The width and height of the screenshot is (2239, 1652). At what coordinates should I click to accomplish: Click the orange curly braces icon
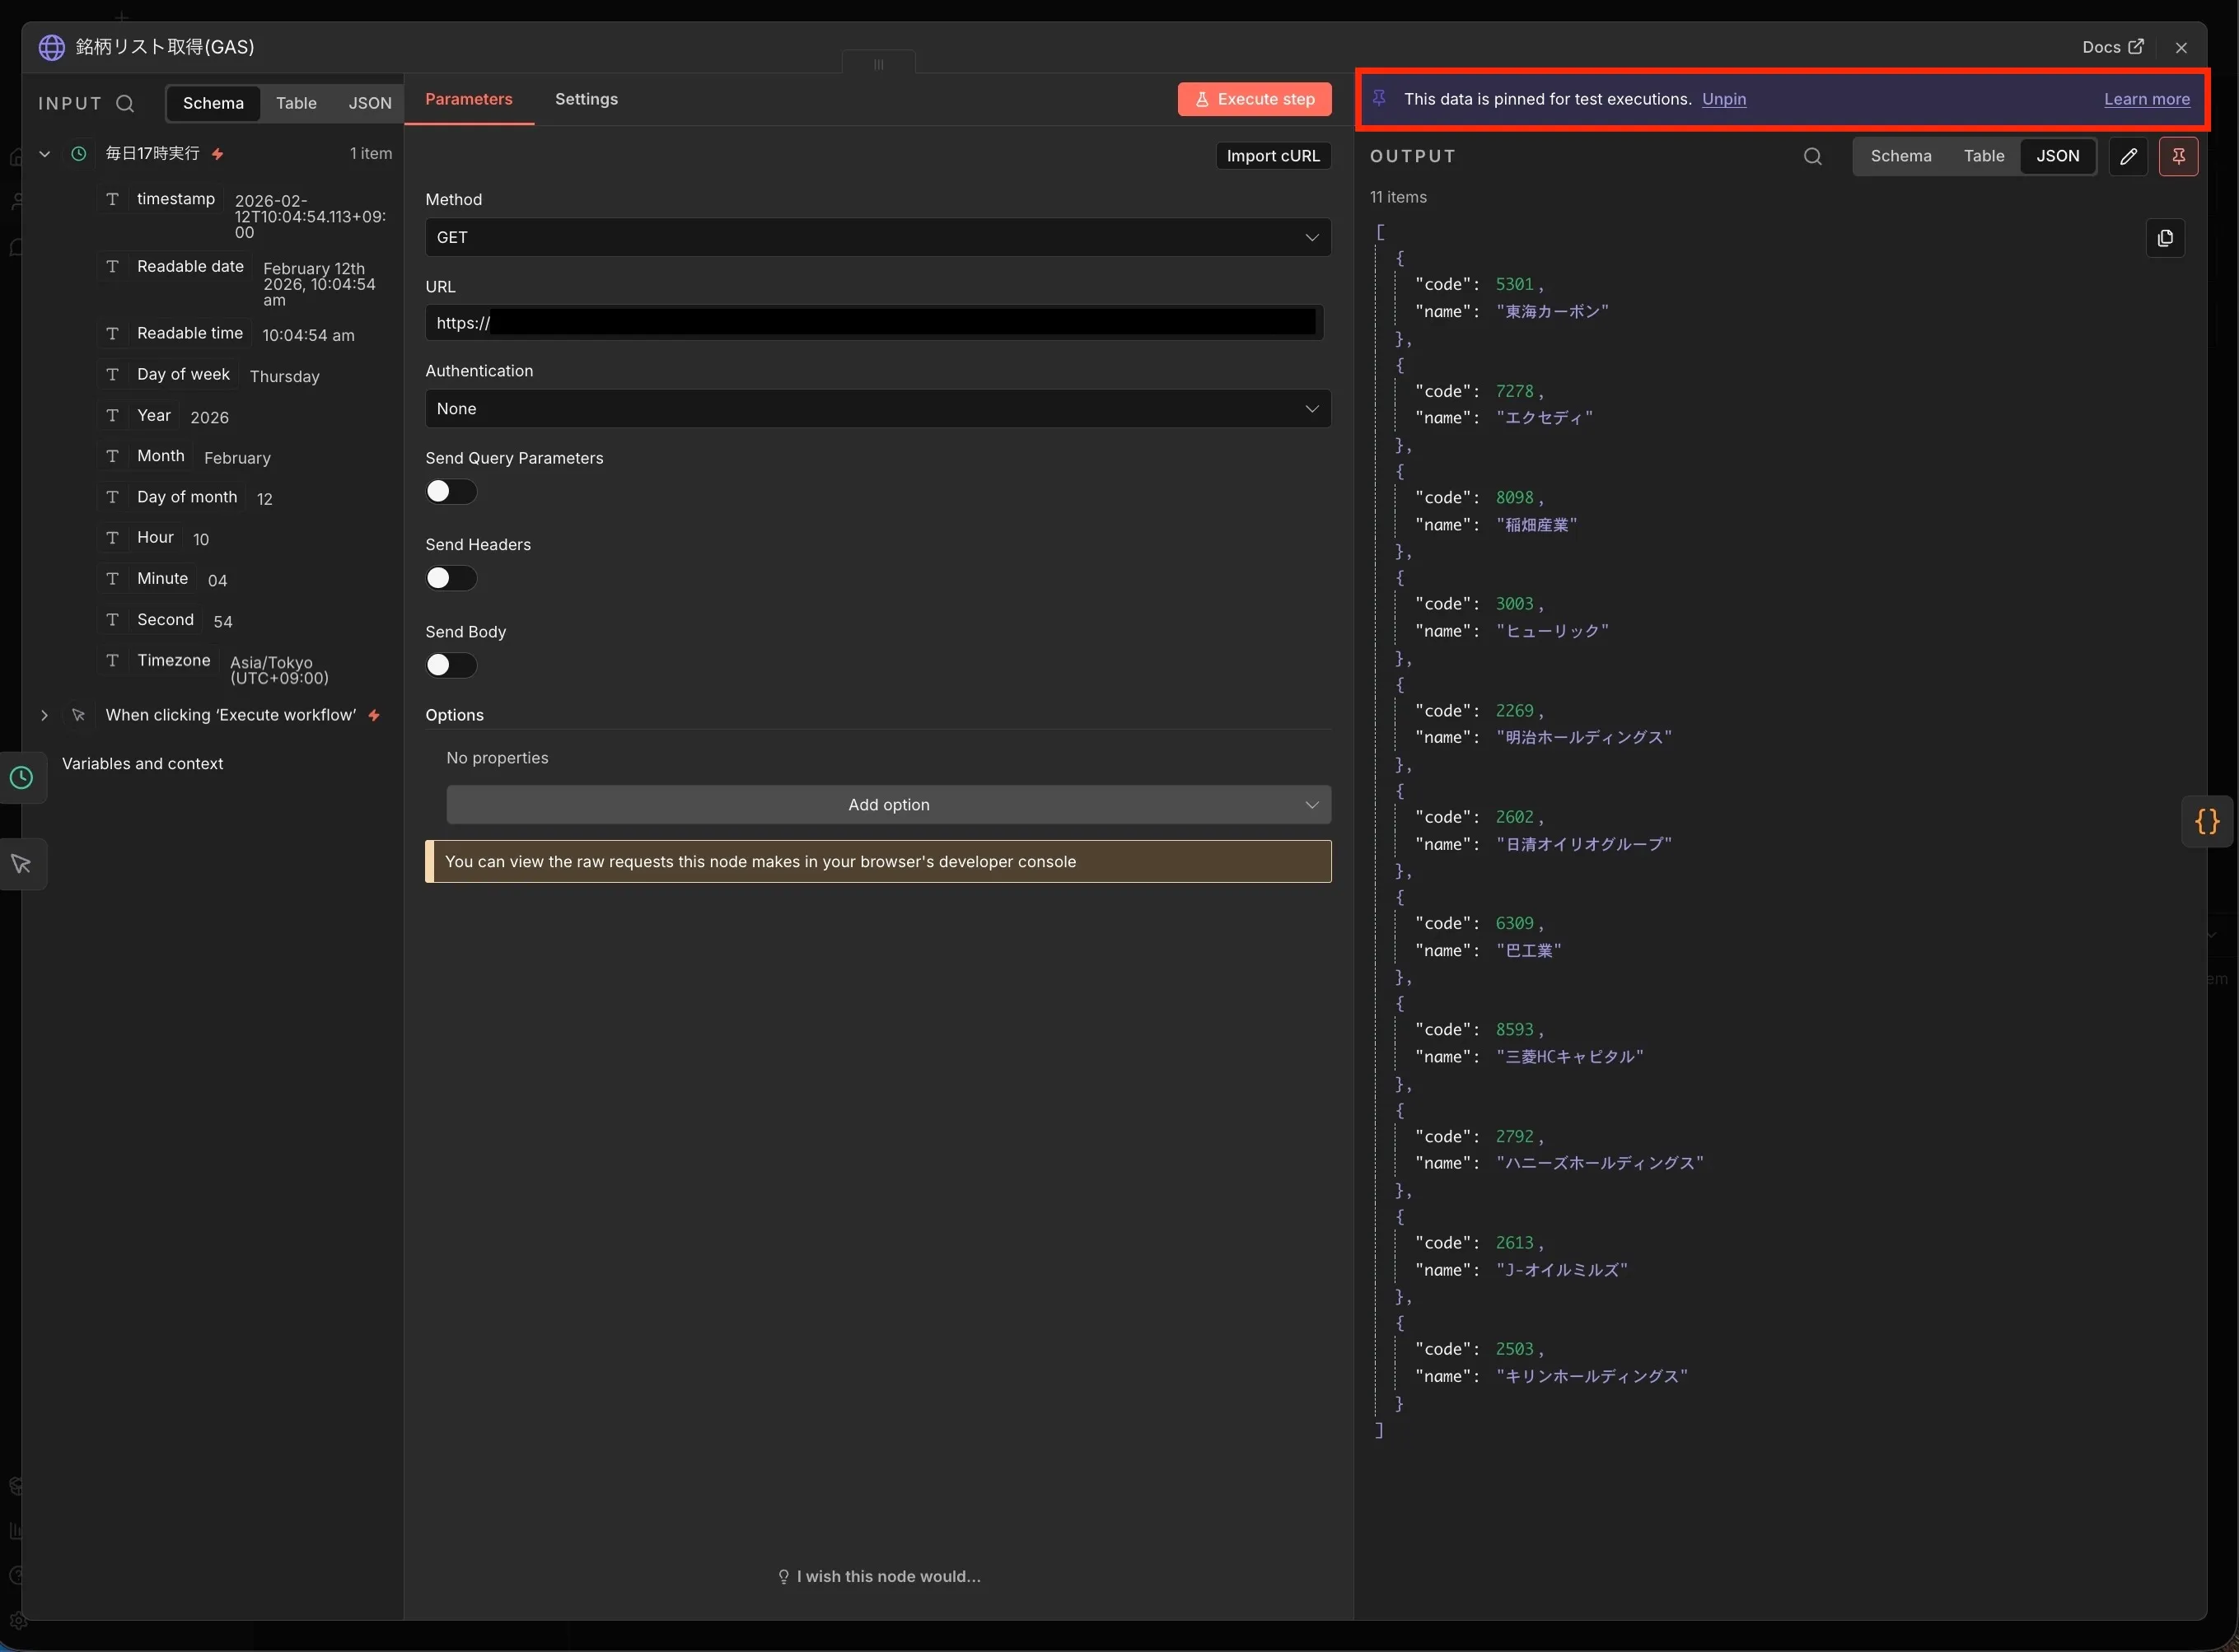tap(2207, 822)
